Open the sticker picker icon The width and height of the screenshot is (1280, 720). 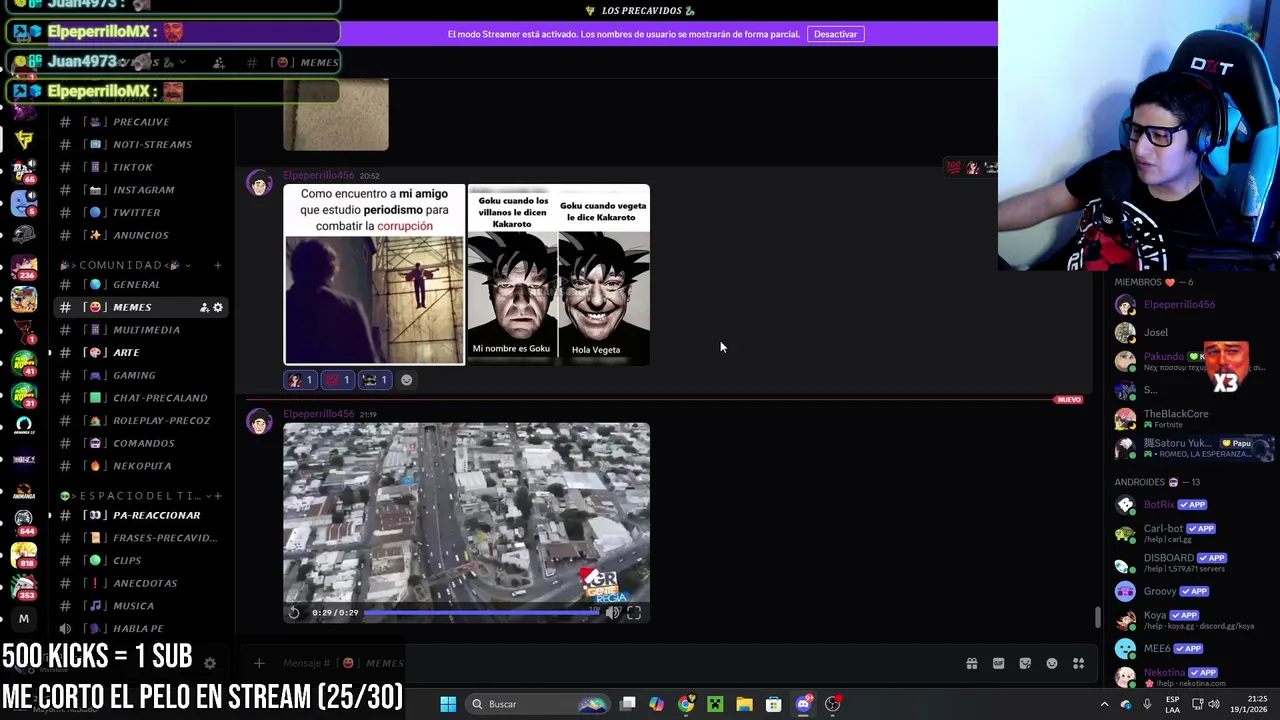tap(1025, 663)
